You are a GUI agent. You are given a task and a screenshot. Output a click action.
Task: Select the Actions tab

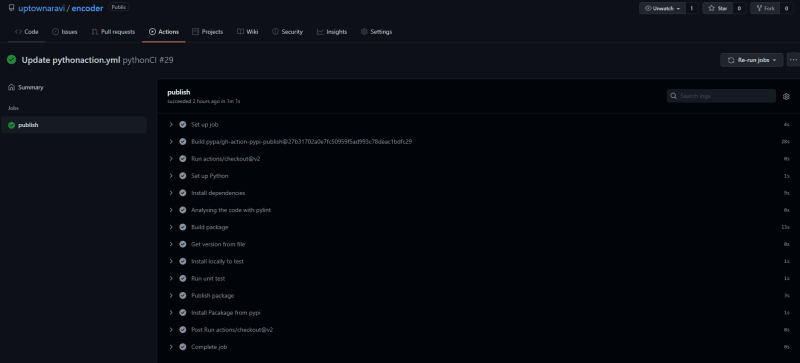tap(164, 32)
